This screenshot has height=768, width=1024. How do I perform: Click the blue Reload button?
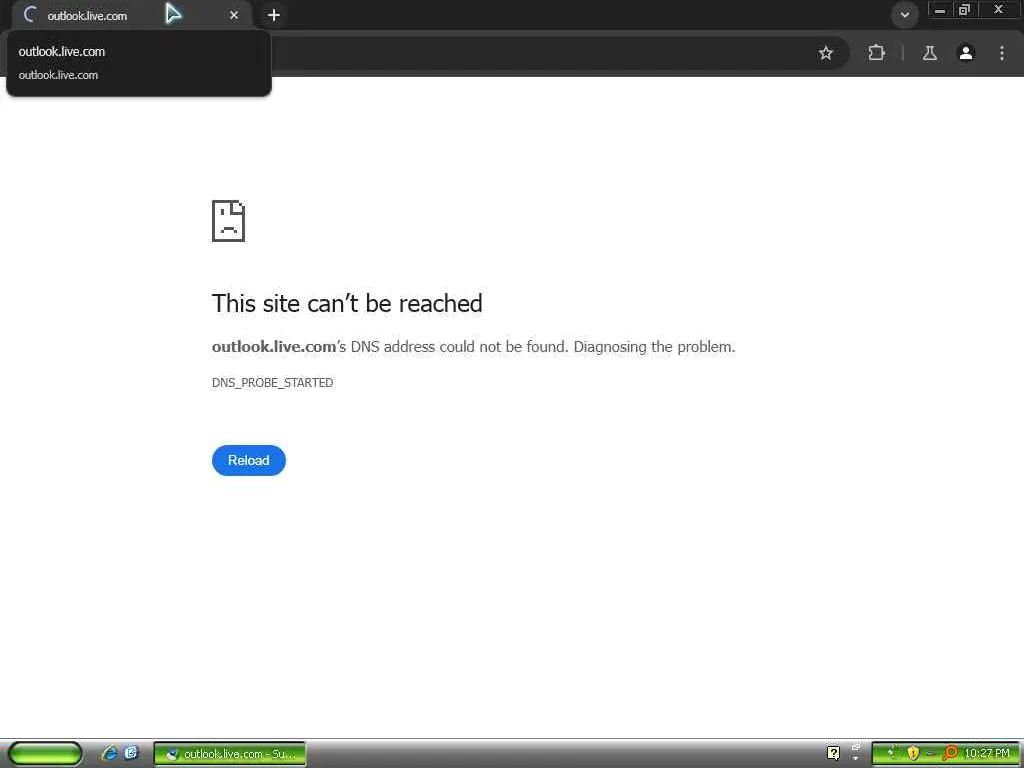click(x=249, y=460)
